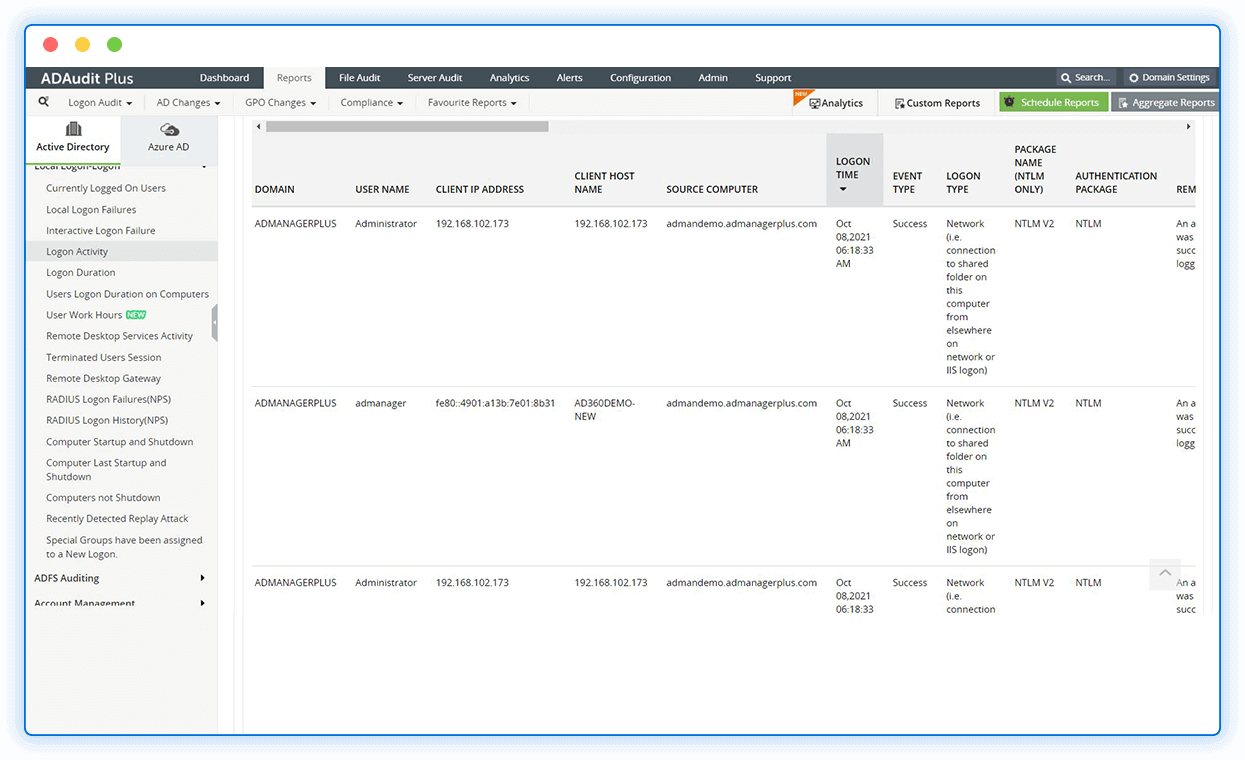Image resolution: width=1245 pixels, height=760 pixels.
Task: Open Special Groups assigned to New Logon
Action: 124,547
